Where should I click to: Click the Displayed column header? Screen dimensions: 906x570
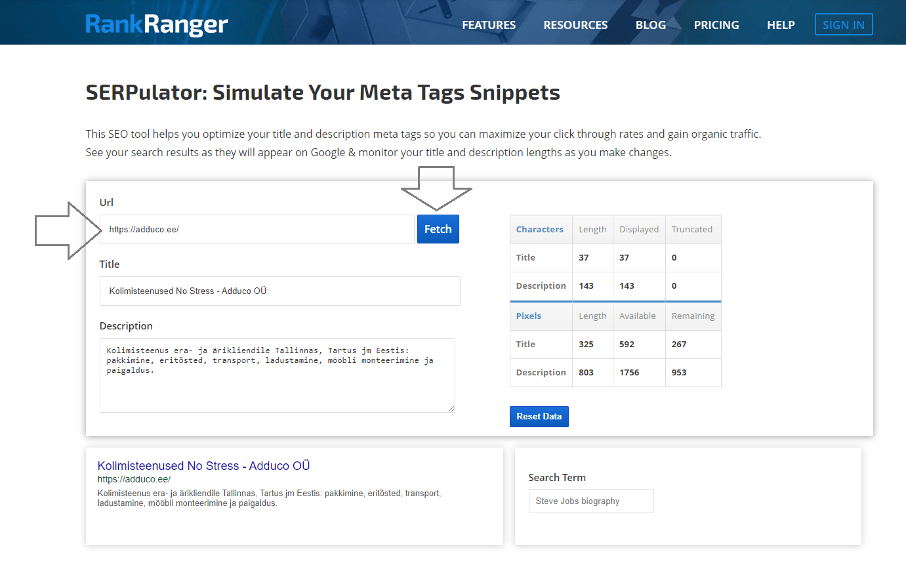click(x=638, y=229)
